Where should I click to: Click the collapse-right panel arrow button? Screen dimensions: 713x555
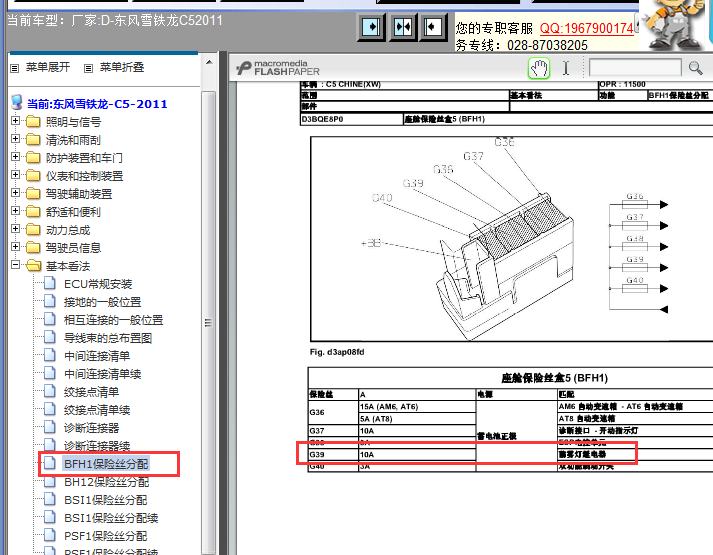(371, 27)
